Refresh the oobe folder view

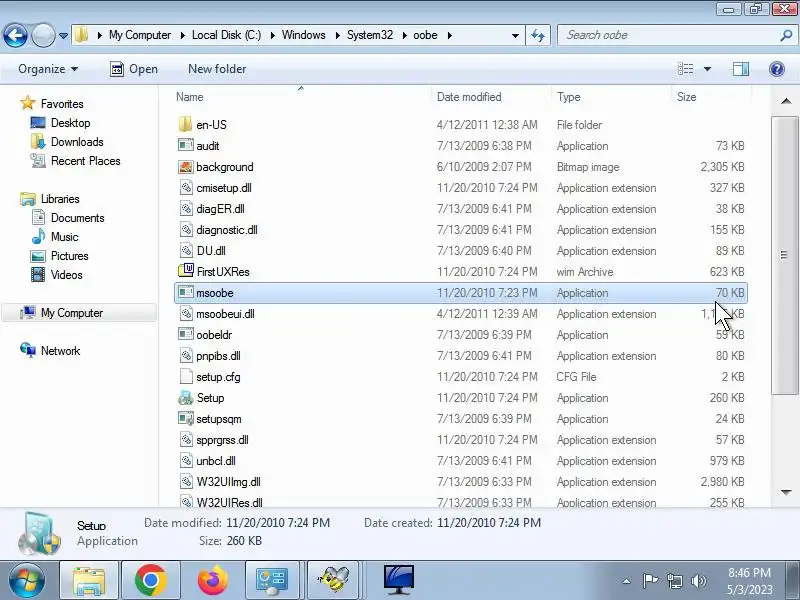(538, 35)
